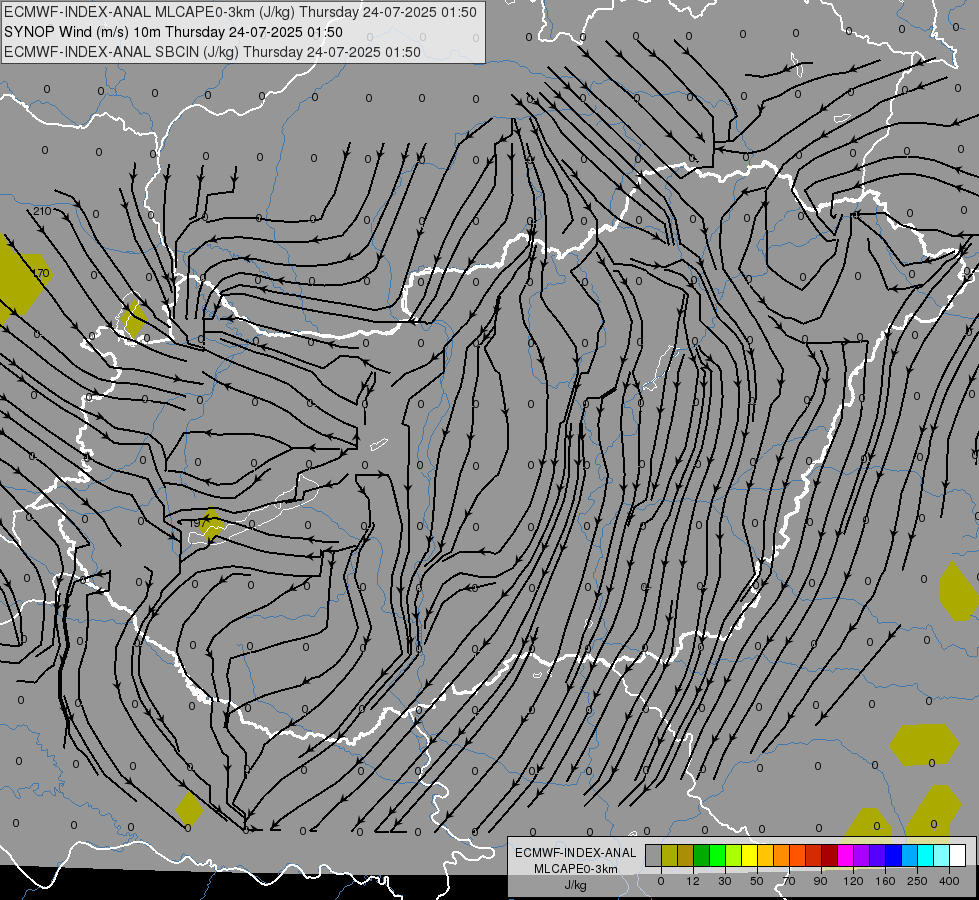979x900 pixels.
Task: Click the legend value 400
Action: tap(949, 881)
